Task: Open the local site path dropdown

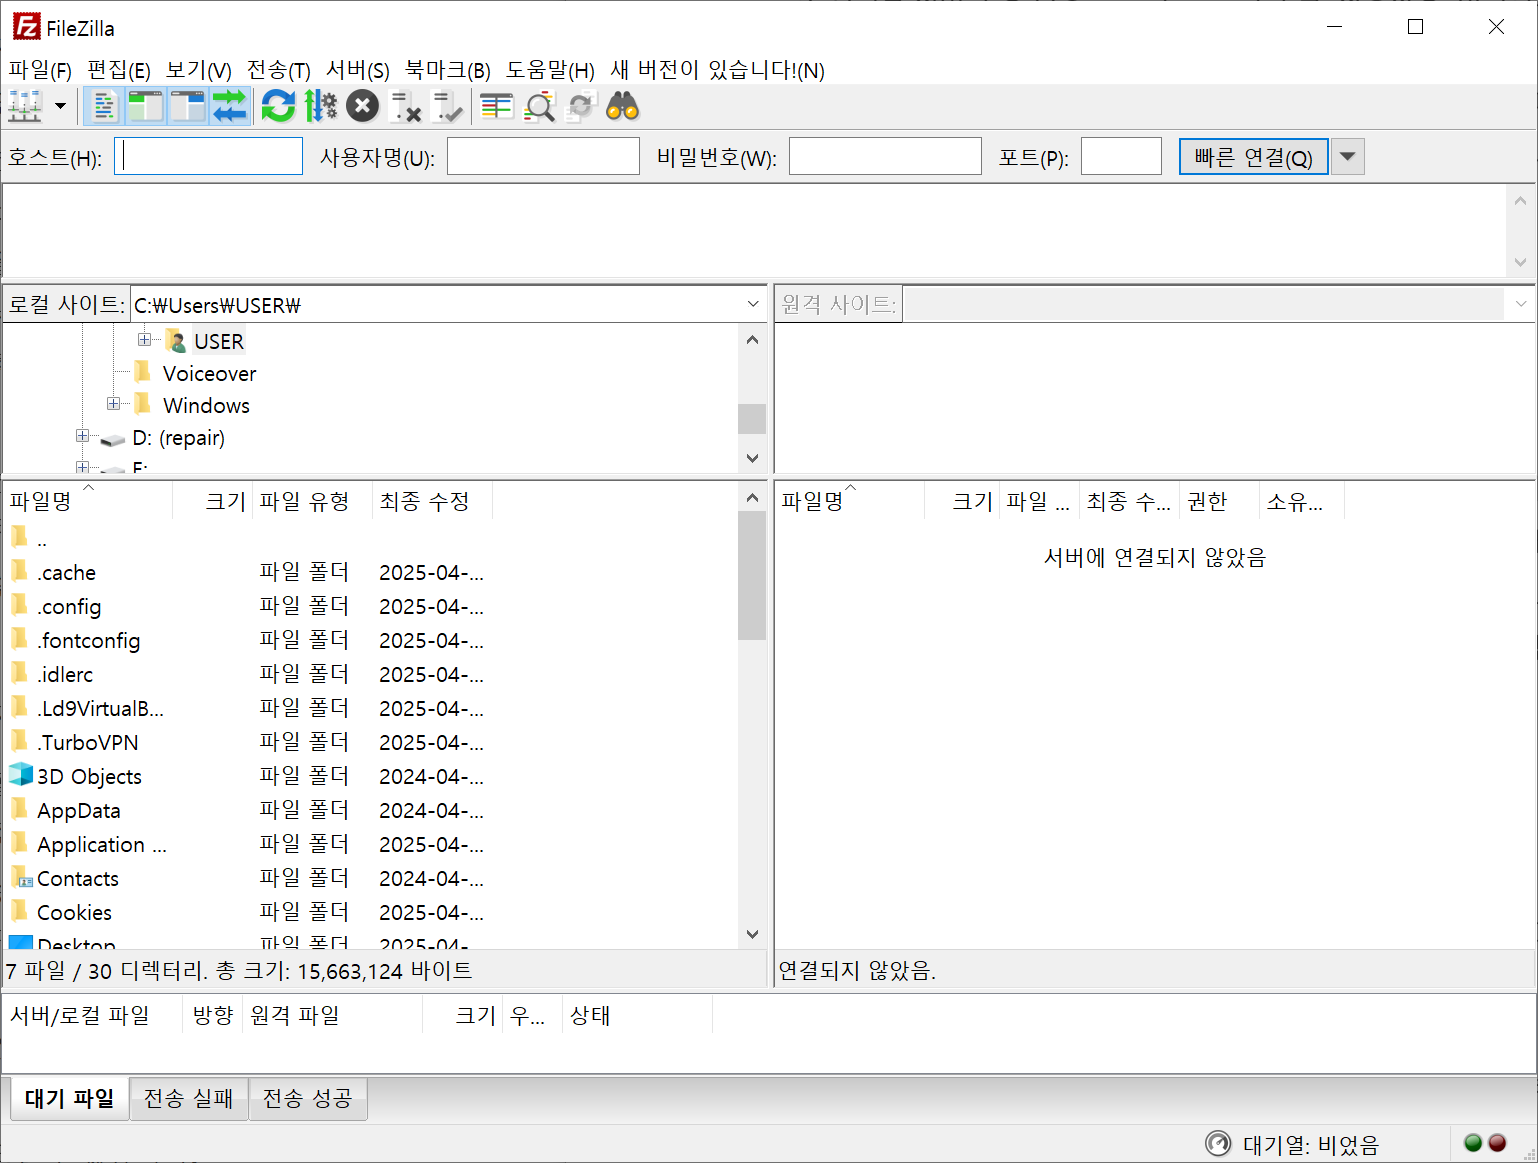Action: [x=752, y=303]
